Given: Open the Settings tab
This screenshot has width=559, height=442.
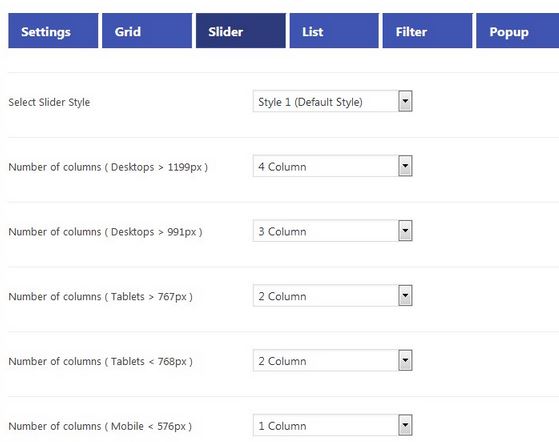Looking at the screenshot, I should click(x=53, y=31).
